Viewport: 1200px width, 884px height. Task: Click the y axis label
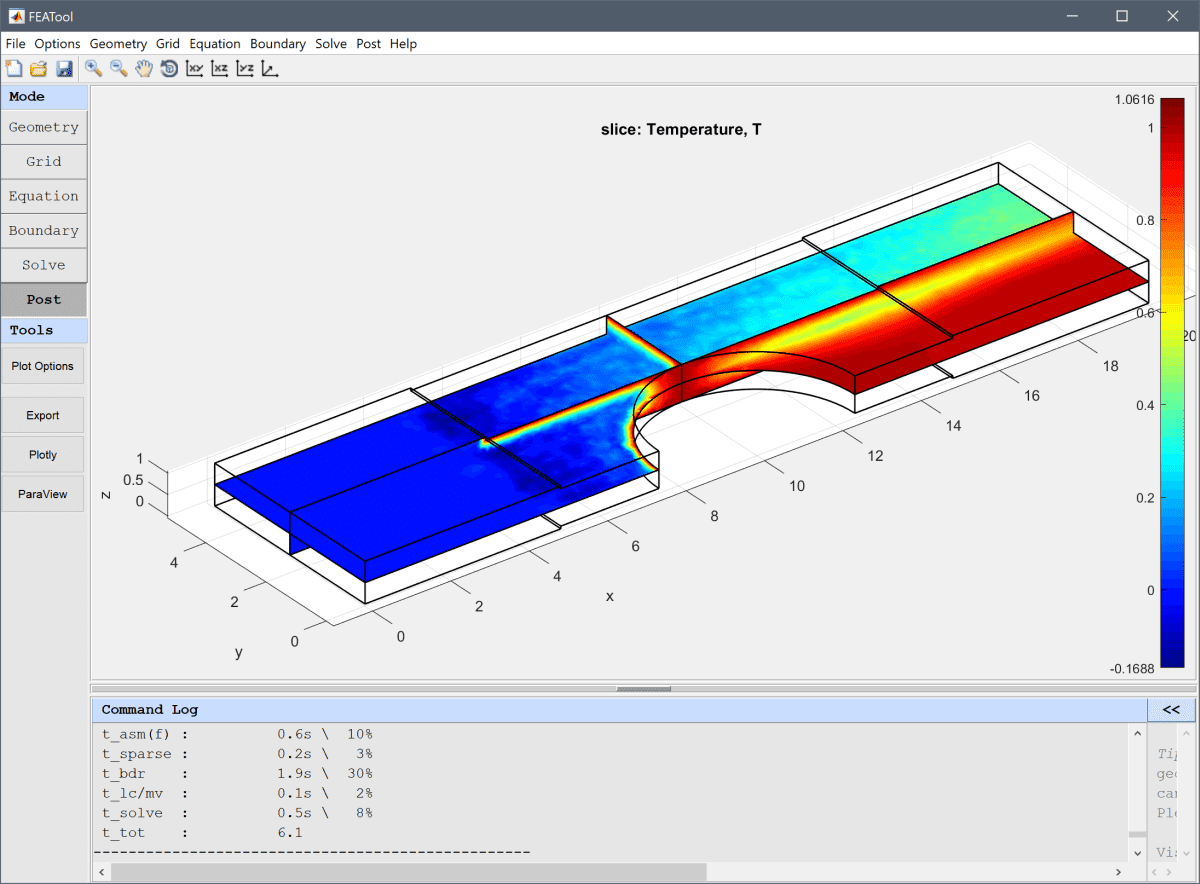point(239,652)
